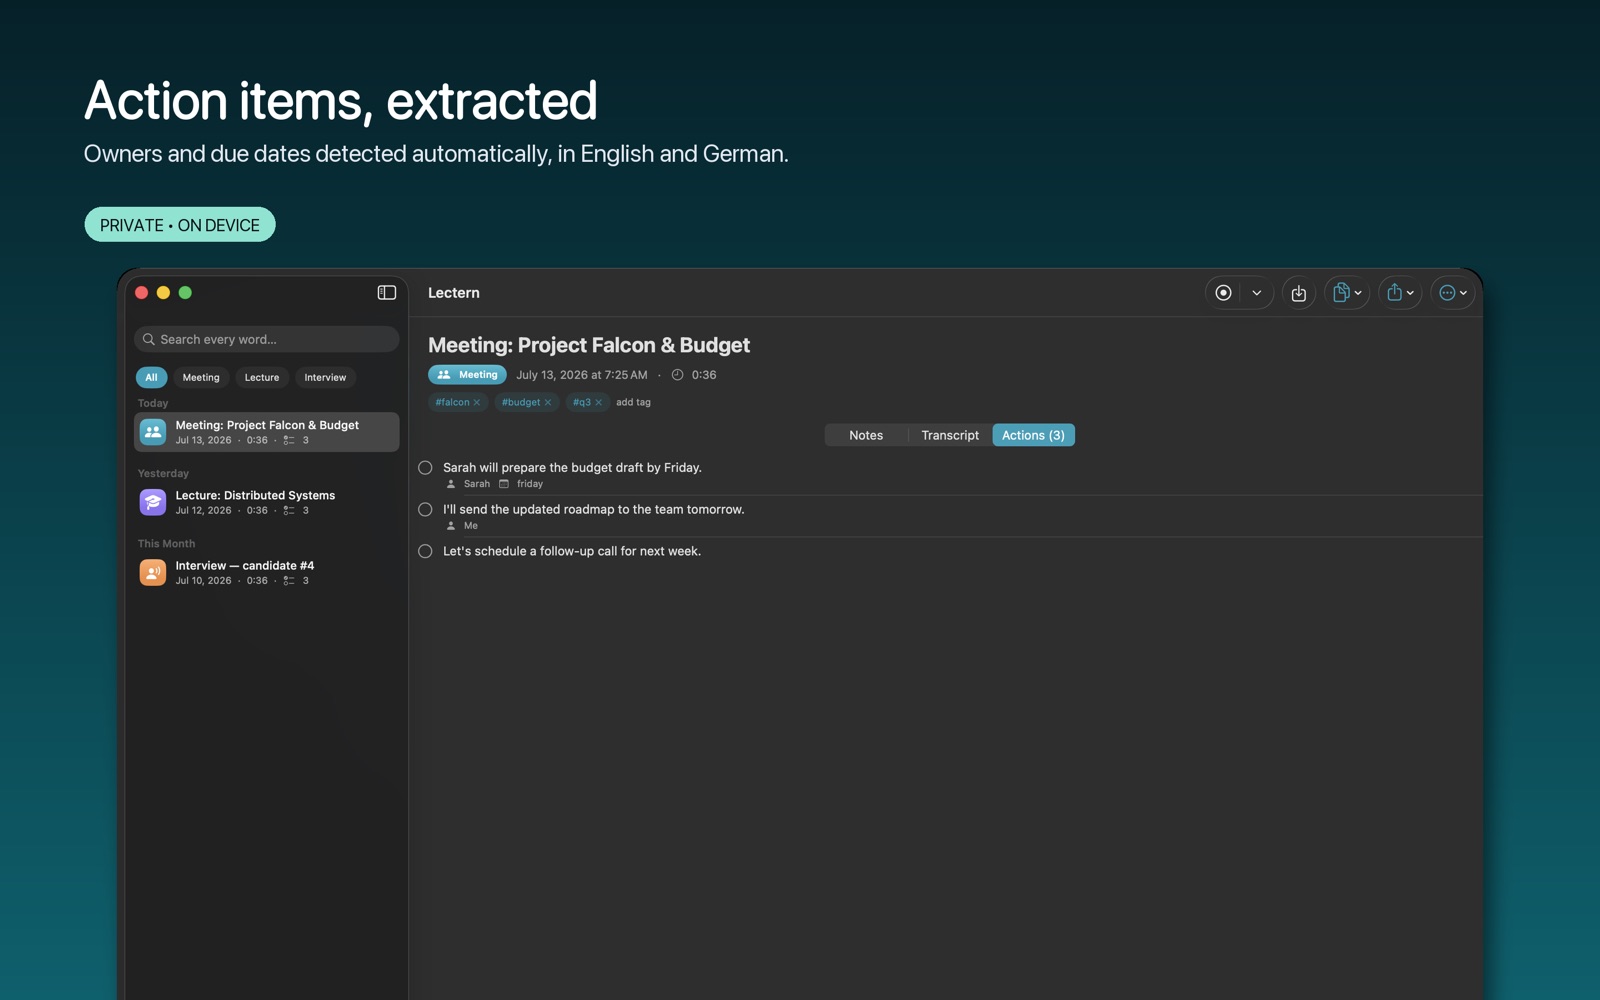
Task: Open 'Lecture: Distributed Systems' recording
Action: click(x=266, y=502)
